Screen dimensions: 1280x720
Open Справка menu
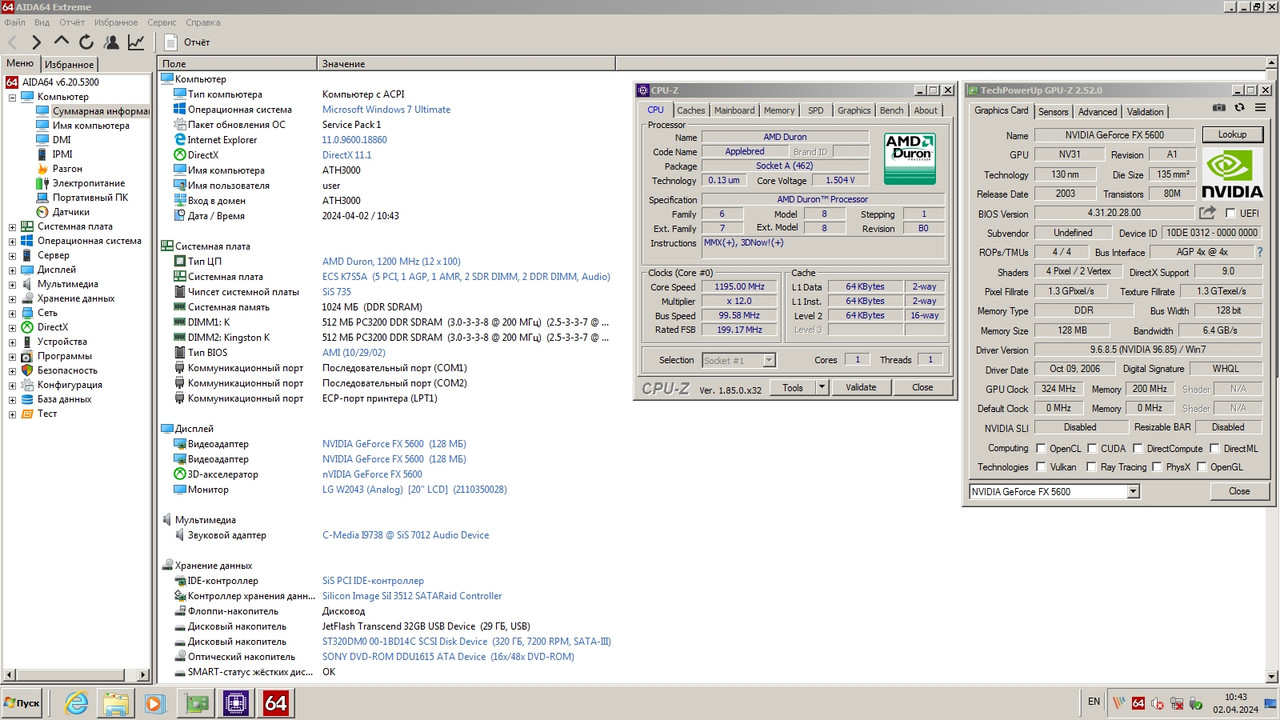click(x=203, y=22)
